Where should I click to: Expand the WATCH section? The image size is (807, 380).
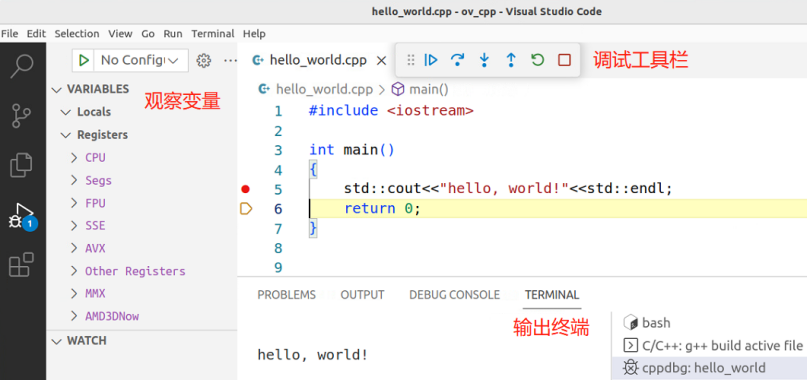(86, 340)
